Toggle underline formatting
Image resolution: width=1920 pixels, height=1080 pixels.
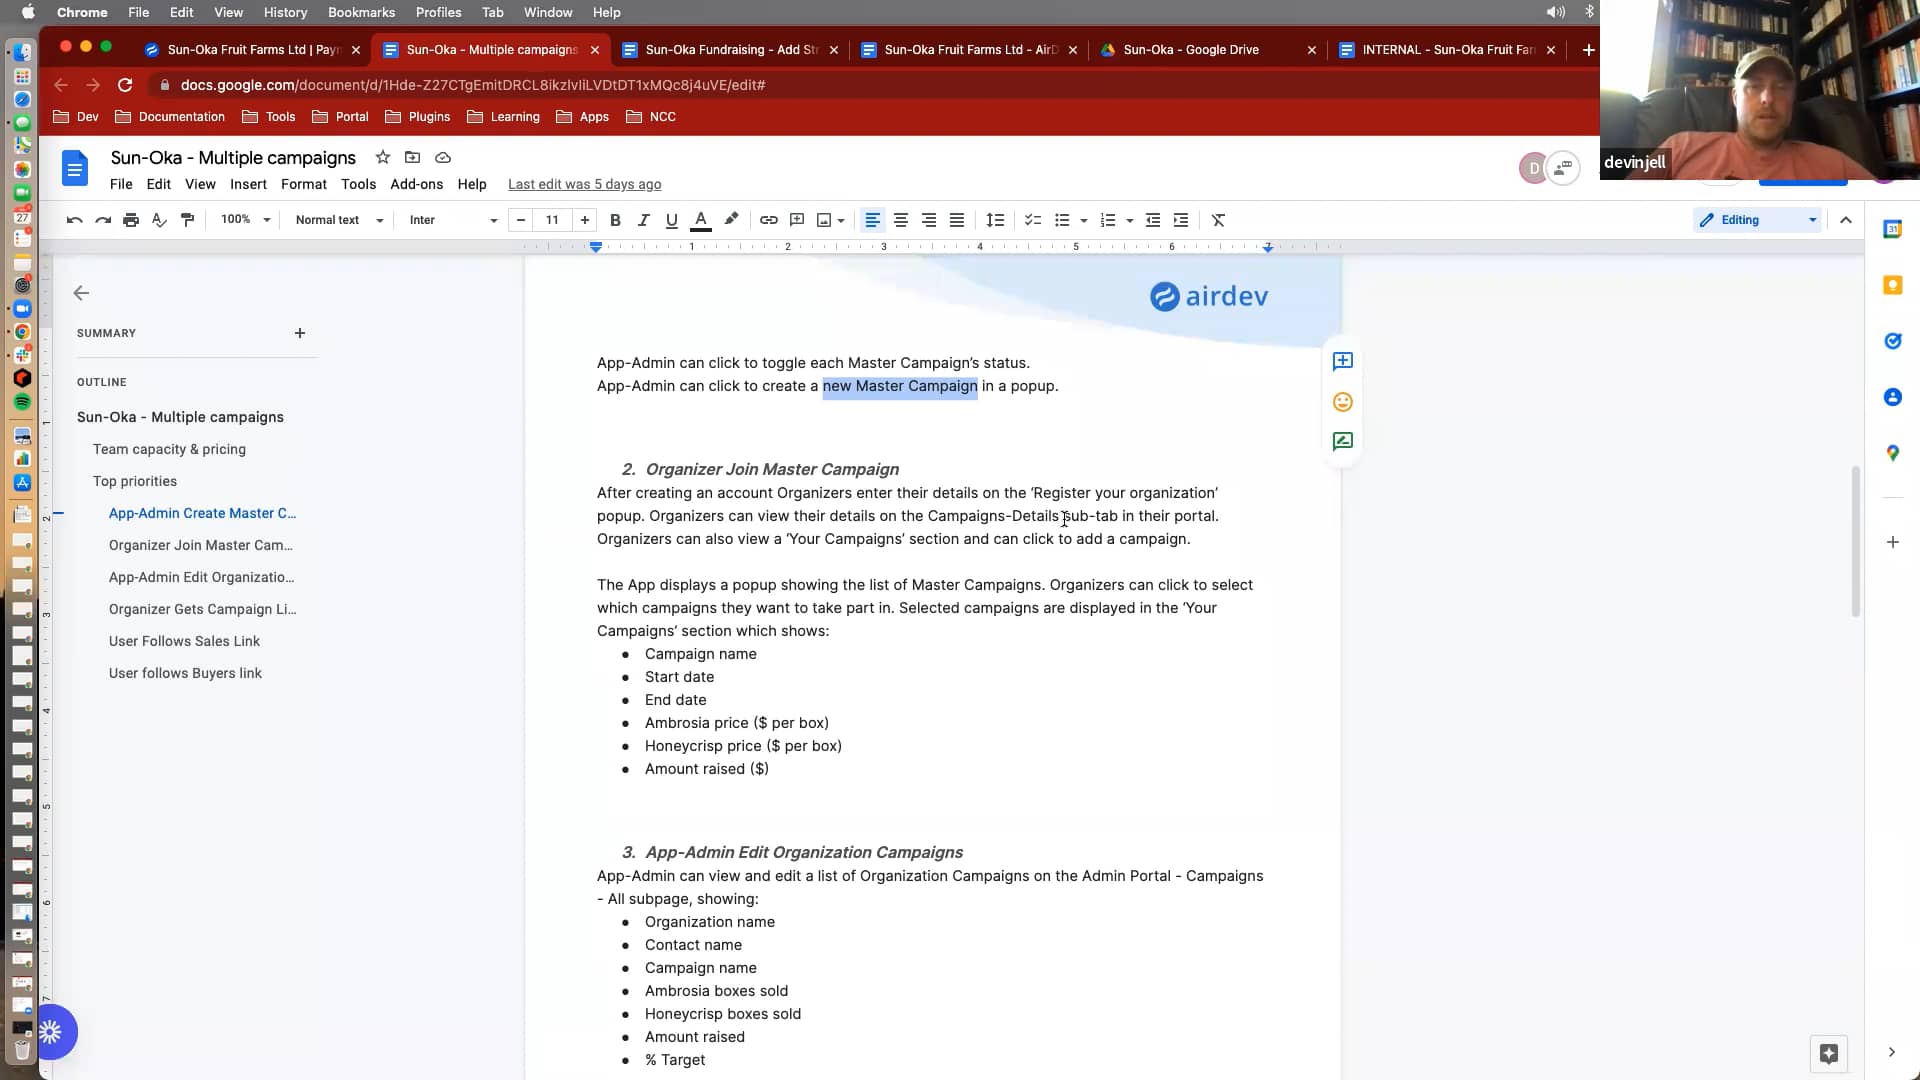click(671, 220)
